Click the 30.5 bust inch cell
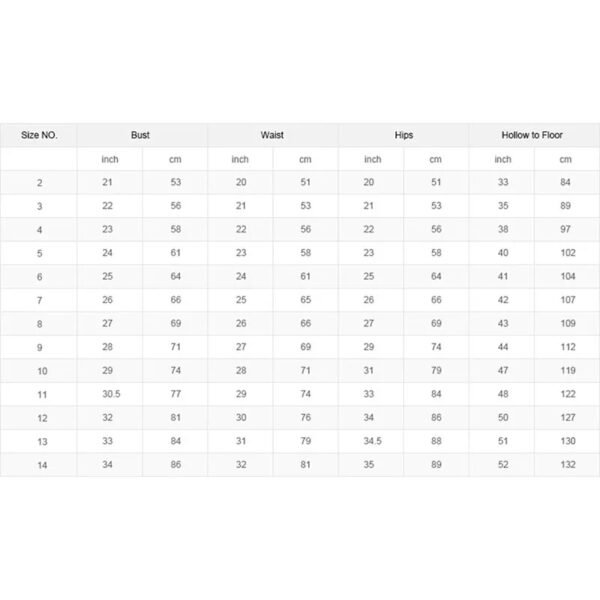Screen dimensions: 600x600 click(x=111, y=394)
